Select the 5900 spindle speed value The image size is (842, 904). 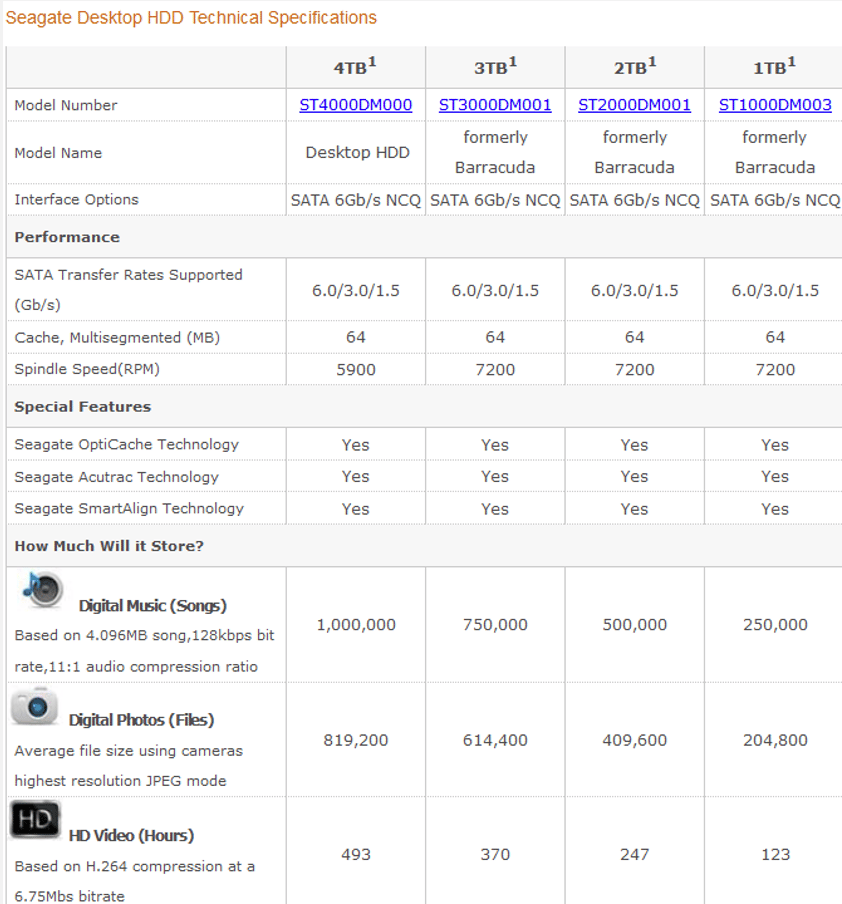356,370
